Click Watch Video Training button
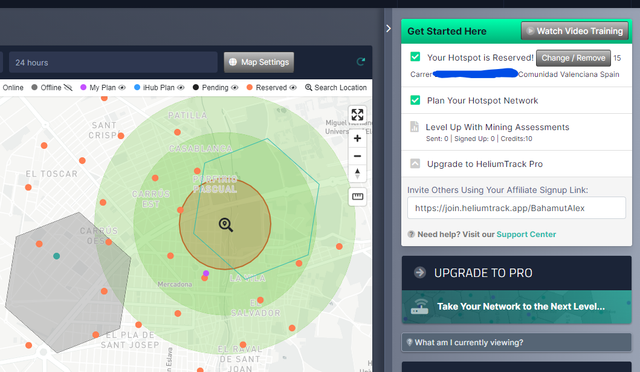This screenshot has height=372, width=640. tap(575, 31)
